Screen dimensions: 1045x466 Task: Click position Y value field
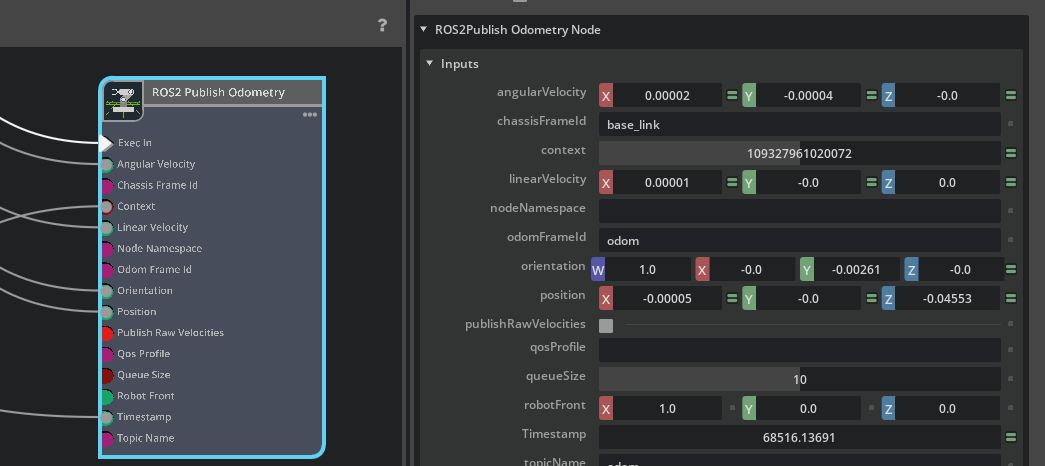tap(808, 299)
